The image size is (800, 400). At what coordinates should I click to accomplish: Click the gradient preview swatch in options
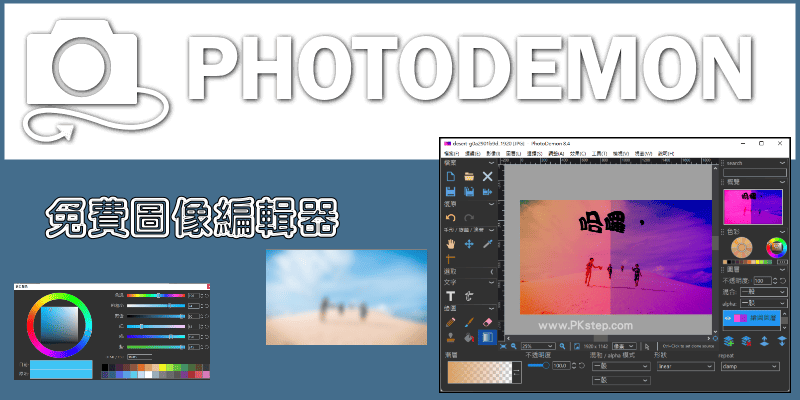(x=480, y=372)
